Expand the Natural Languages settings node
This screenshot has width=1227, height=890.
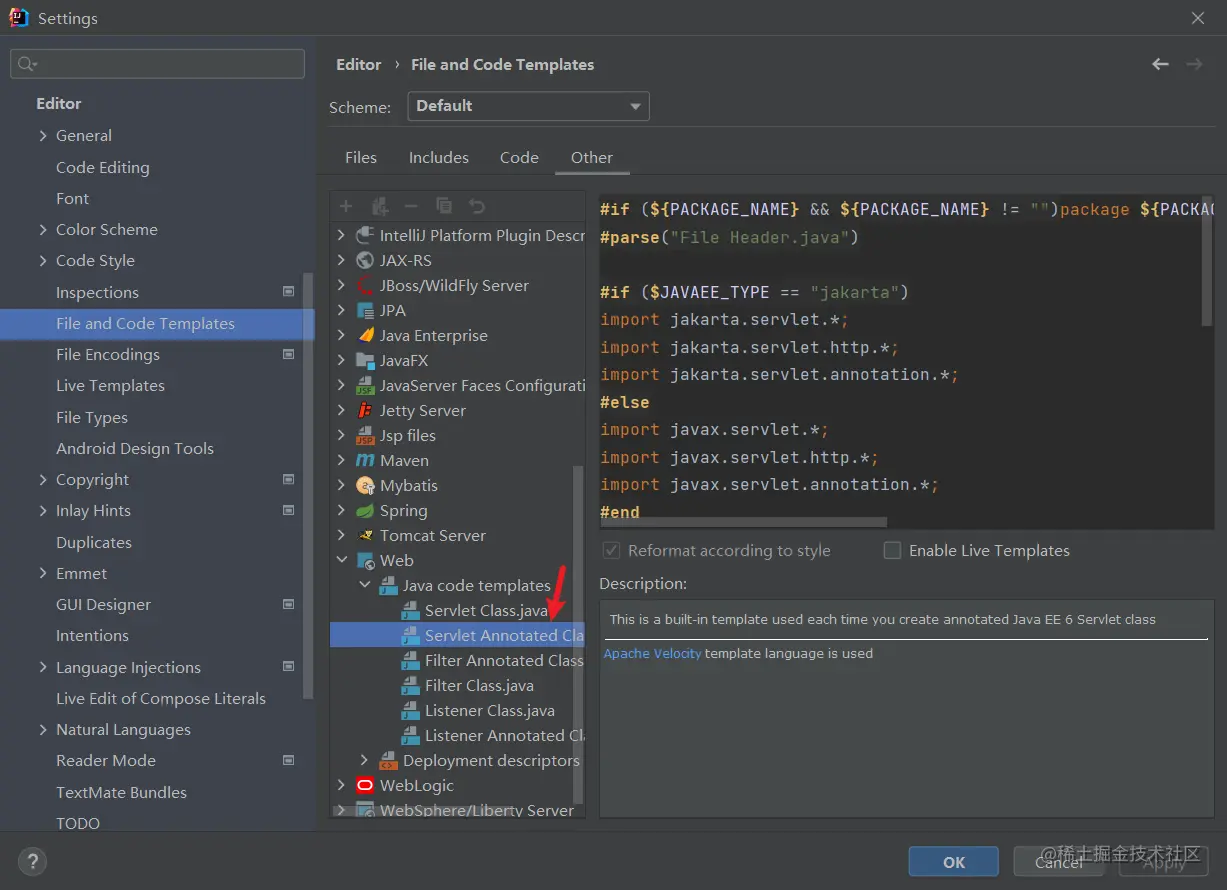coord(43,729)
